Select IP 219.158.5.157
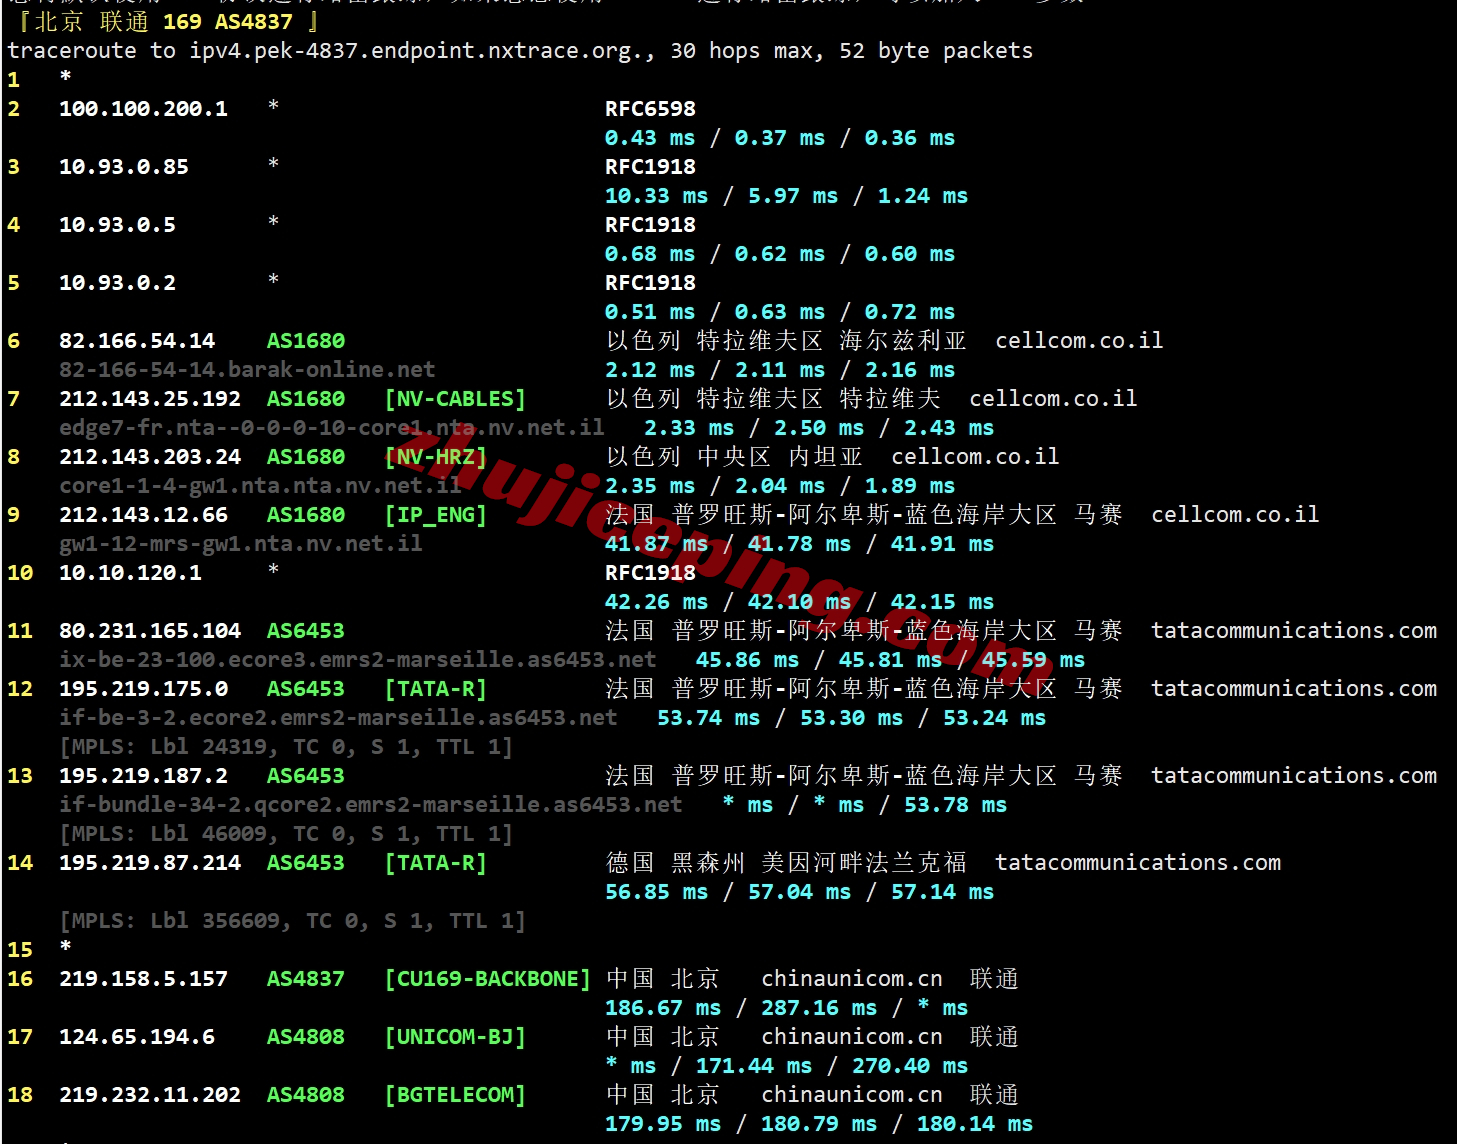 point(143,979)
